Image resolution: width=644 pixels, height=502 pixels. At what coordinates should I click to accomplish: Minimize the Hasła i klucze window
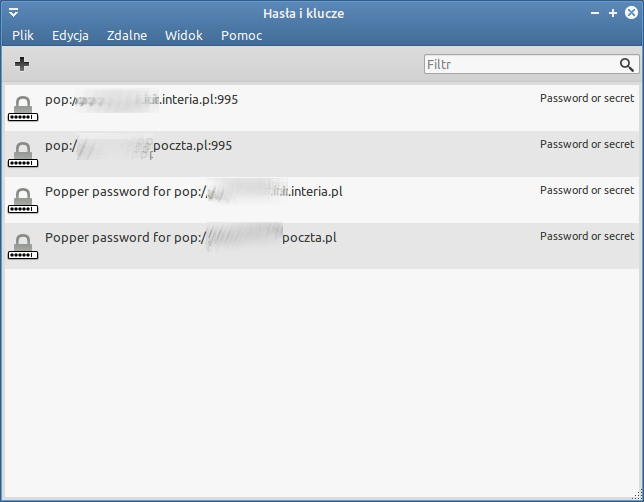click(595, 13)
